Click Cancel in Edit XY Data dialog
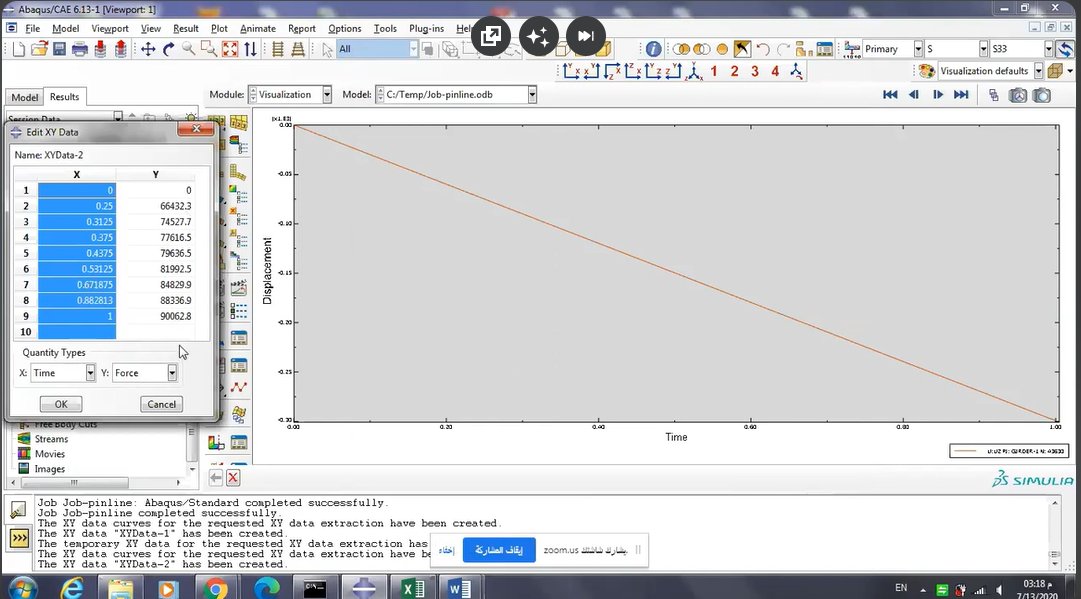This screenshot has width=1081, height=599. tap(161, 404)
